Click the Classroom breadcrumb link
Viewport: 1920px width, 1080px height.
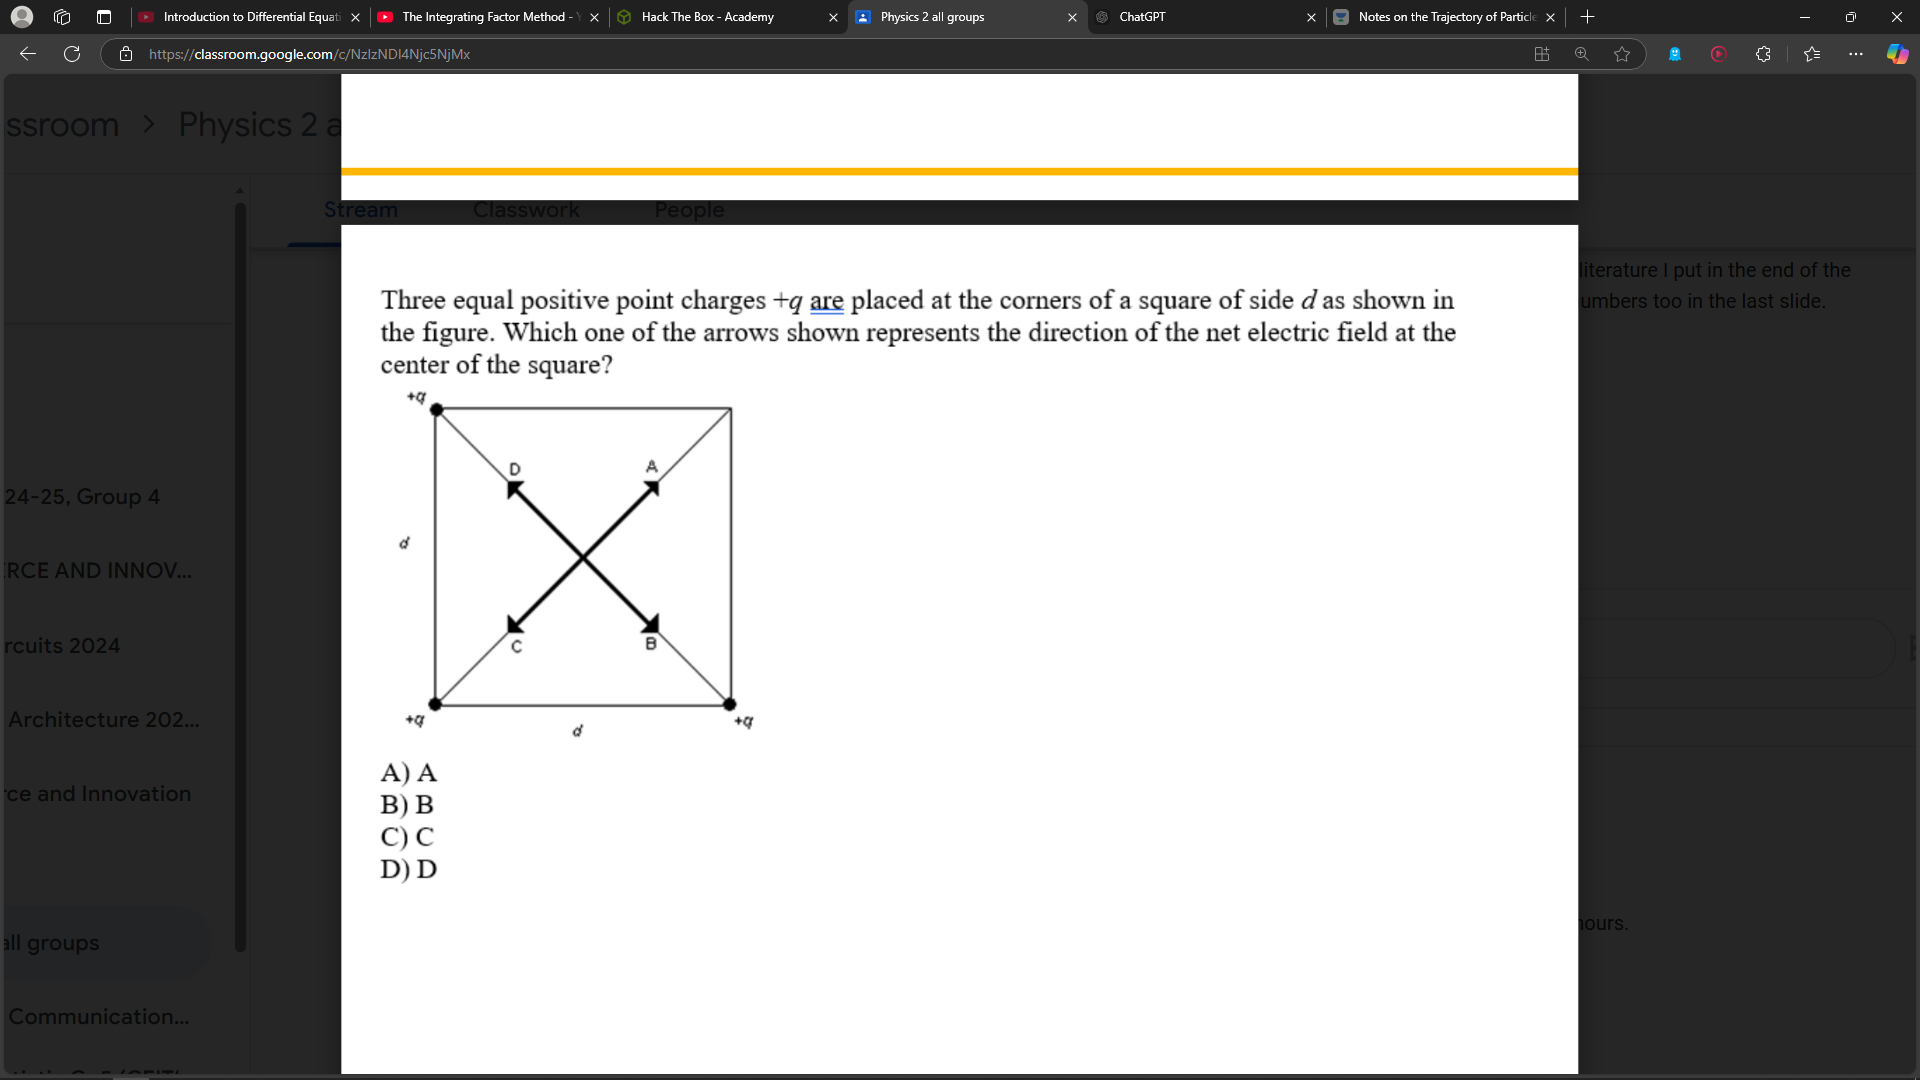click(x=62, y=125)
